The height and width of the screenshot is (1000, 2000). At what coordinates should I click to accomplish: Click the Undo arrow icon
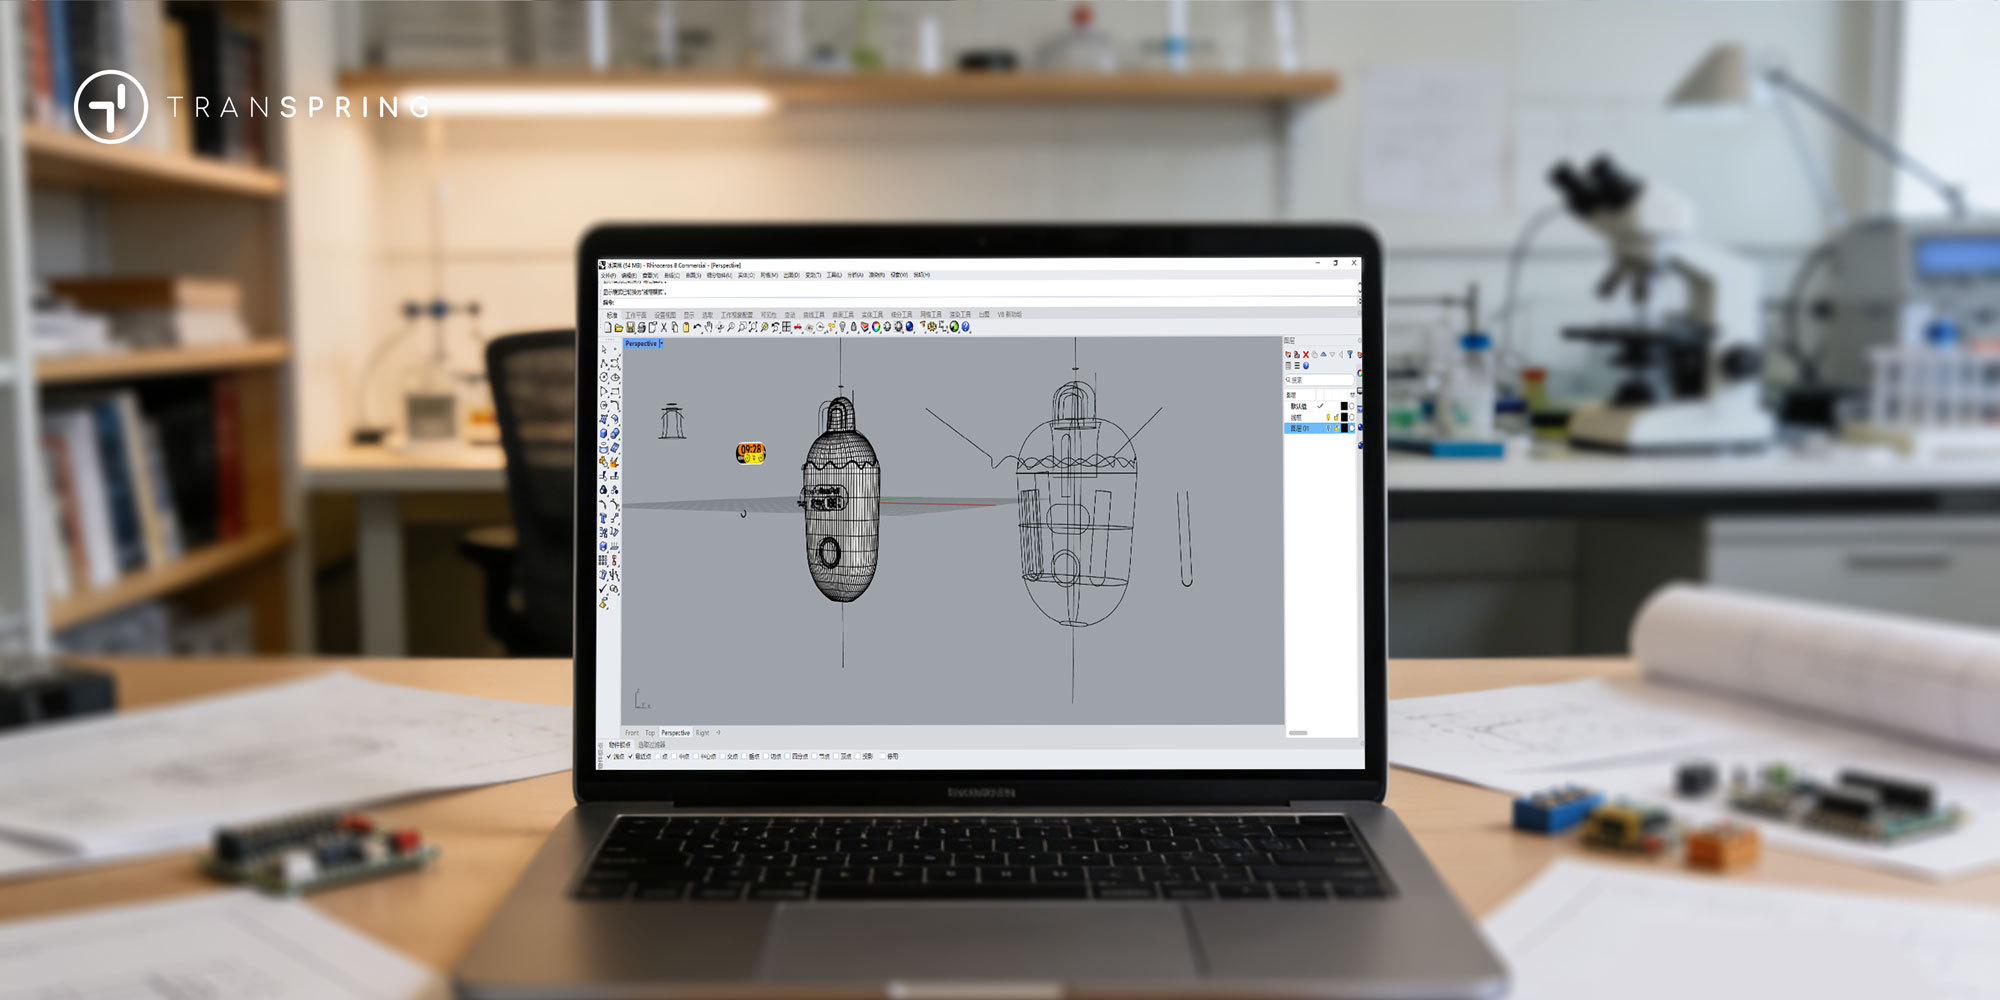coord(697,327)
